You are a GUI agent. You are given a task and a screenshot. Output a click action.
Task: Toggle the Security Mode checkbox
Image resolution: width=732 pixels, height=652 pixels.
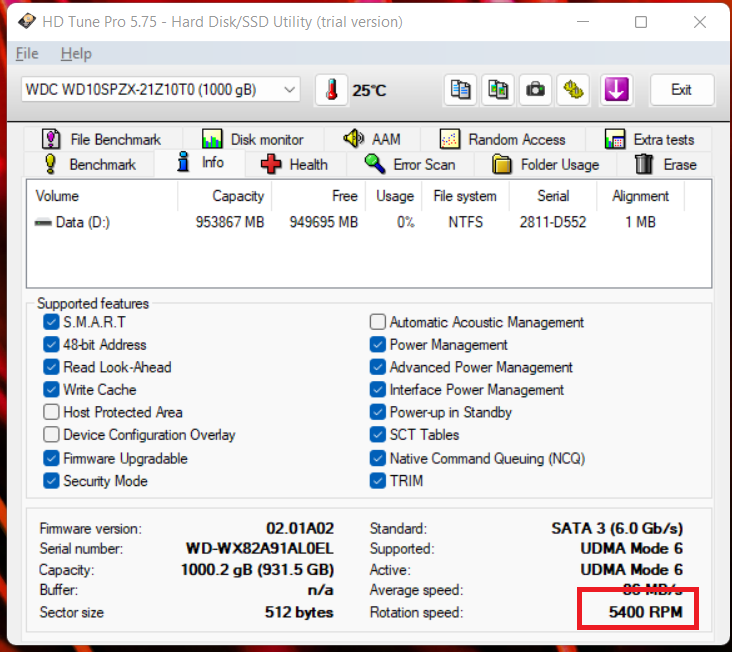pos(51,480)
